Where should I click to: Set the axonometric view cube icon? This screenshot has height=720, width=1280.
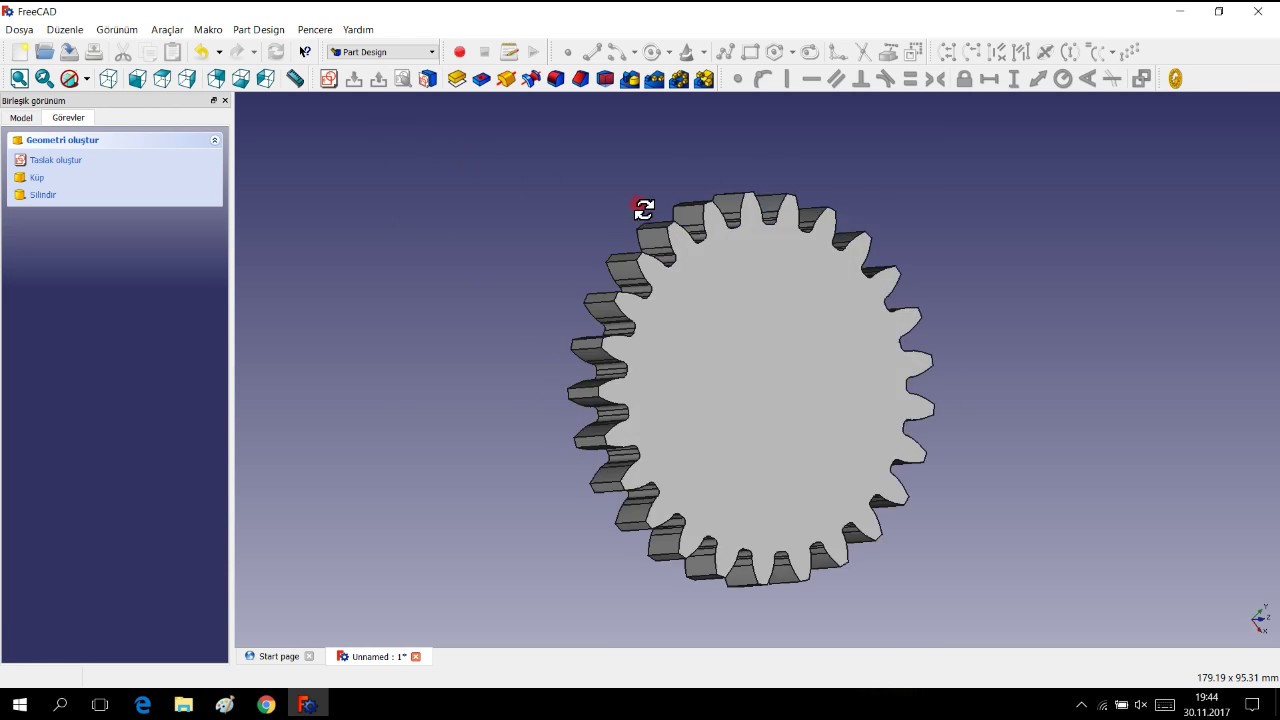pyautogui.click(x=109, y=79)
